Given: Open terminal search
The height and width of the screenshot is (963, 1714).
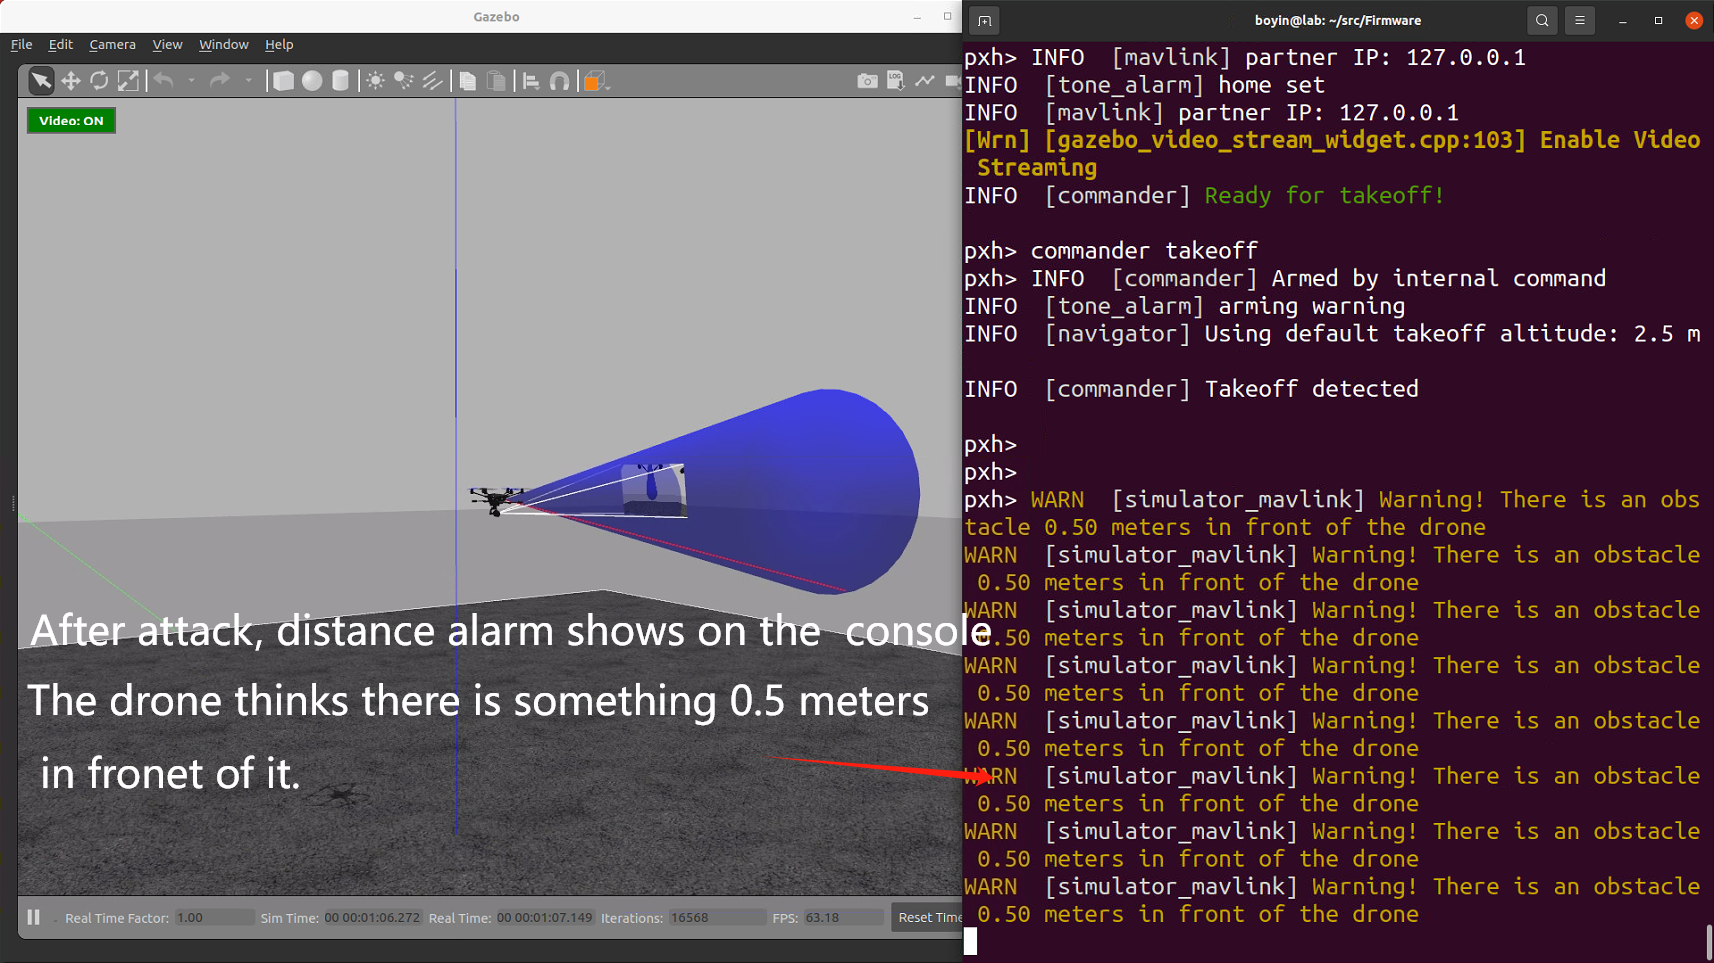Looking at the screenshot, I should [1542, 20].
